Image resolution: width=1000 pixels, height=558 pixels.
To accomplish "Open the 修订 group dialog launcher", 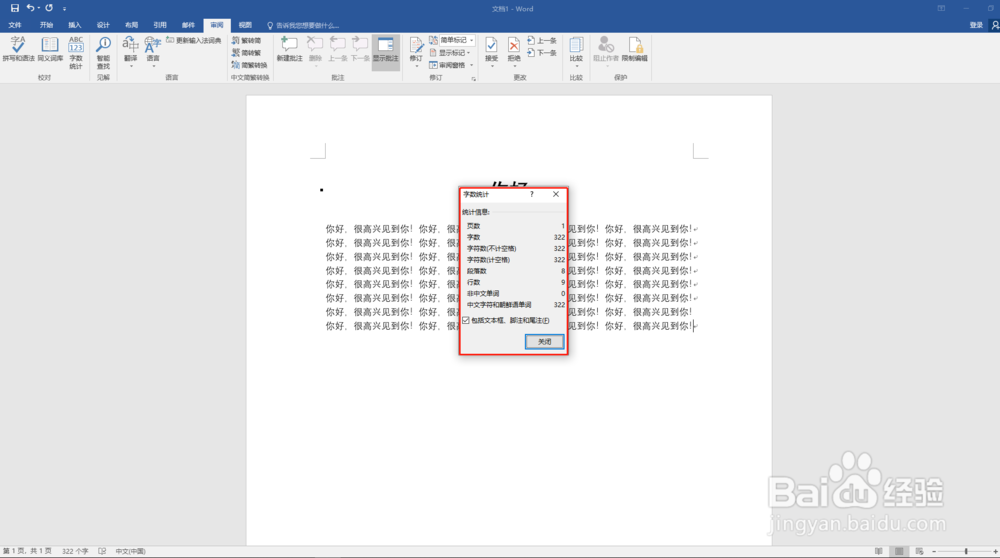I will 473,78.
